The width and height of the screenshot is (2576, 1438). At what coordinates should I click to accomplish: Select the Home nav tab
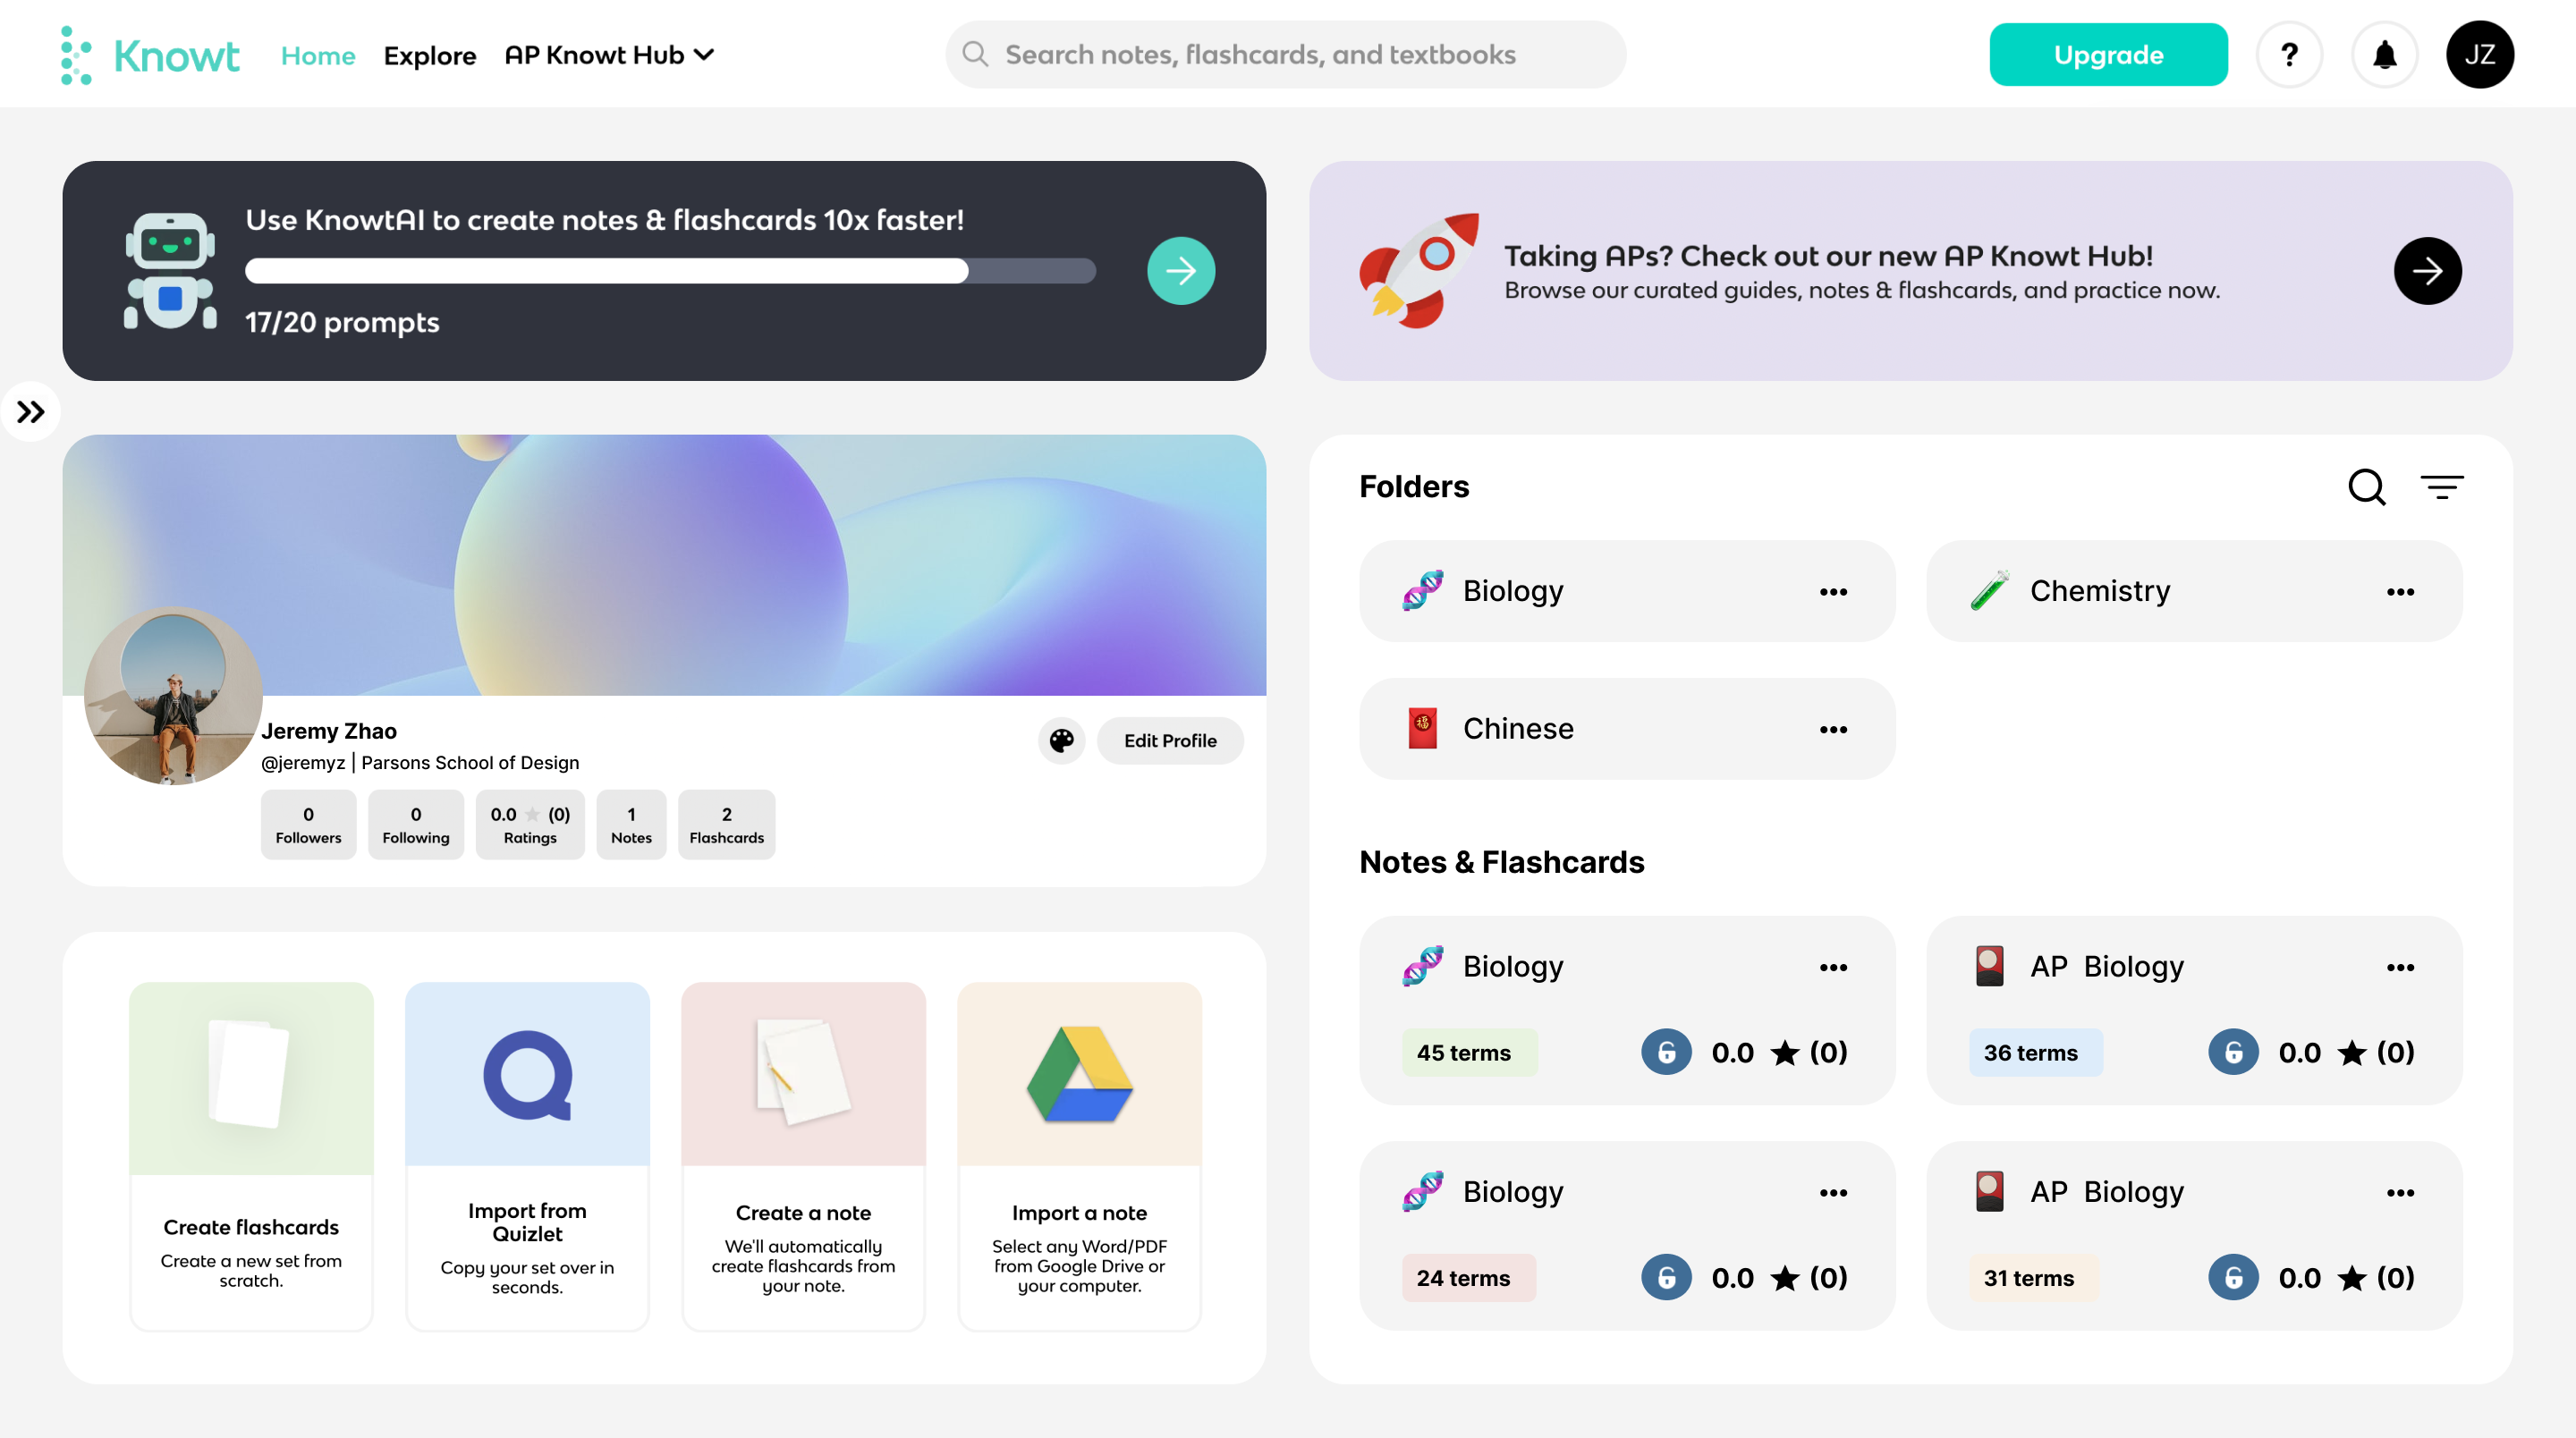[x=318, y=56]
